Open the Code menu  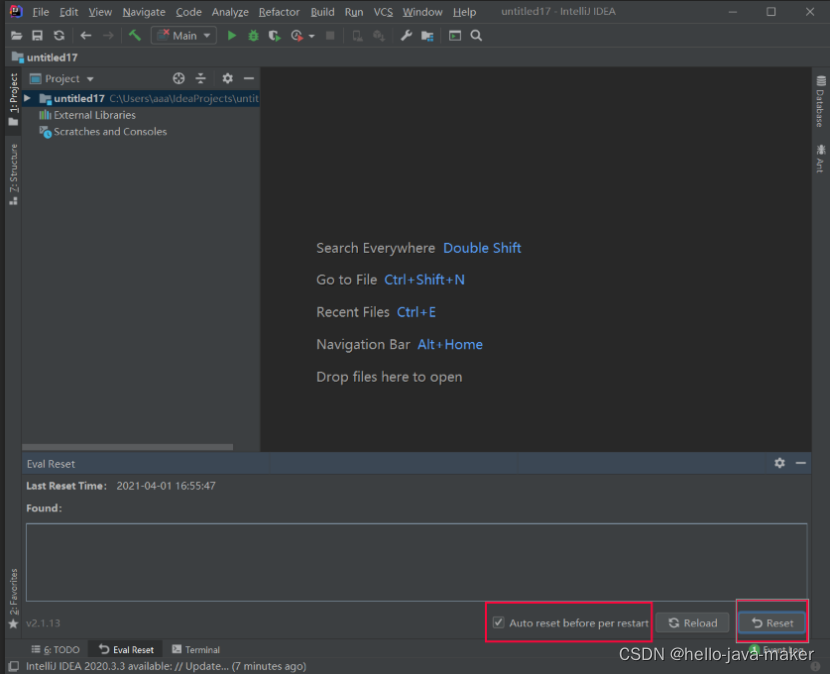click(x=188, y=12)
